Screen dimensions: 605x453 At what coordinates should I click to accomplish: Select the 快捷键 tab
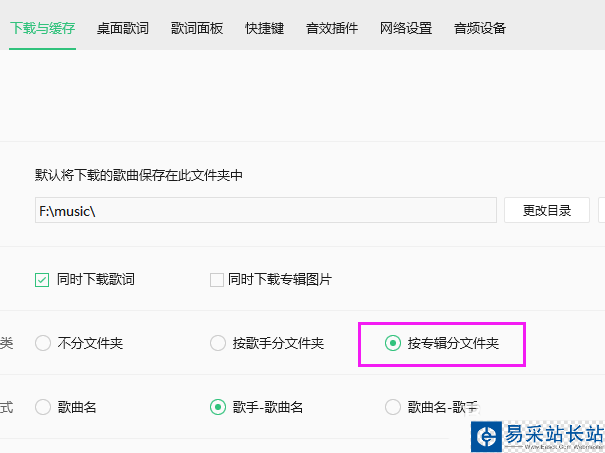point(264,28)
